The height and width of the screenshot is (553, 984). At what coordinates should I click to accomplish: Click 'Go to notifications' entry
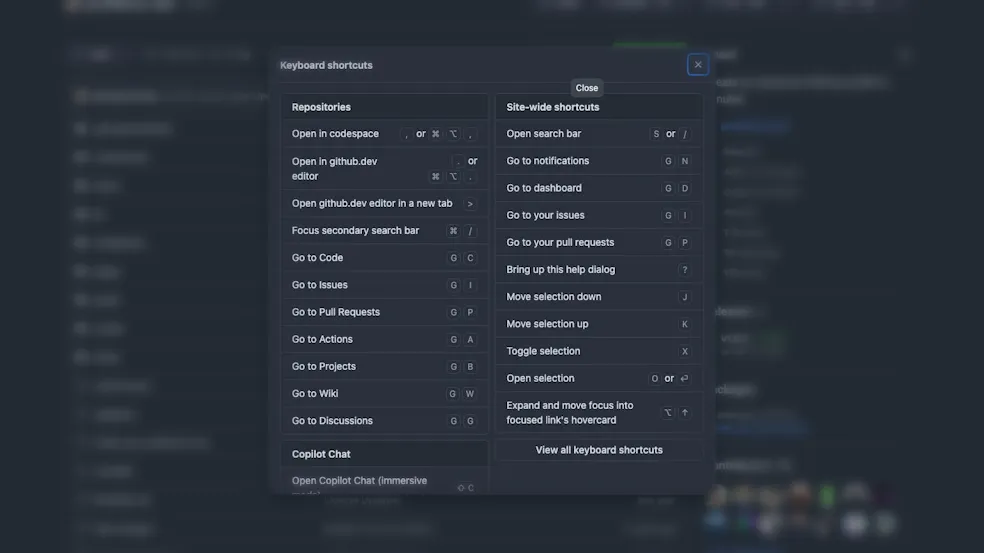(x=599, y=161)
